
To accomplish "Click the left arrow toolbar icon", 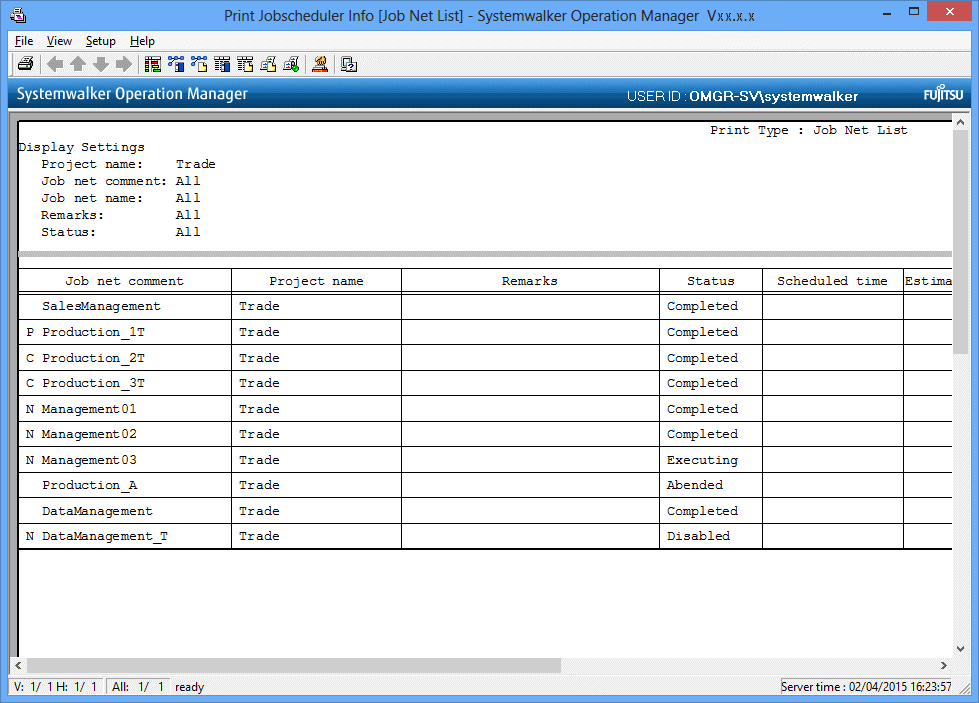I will click(x=55, y=65).
